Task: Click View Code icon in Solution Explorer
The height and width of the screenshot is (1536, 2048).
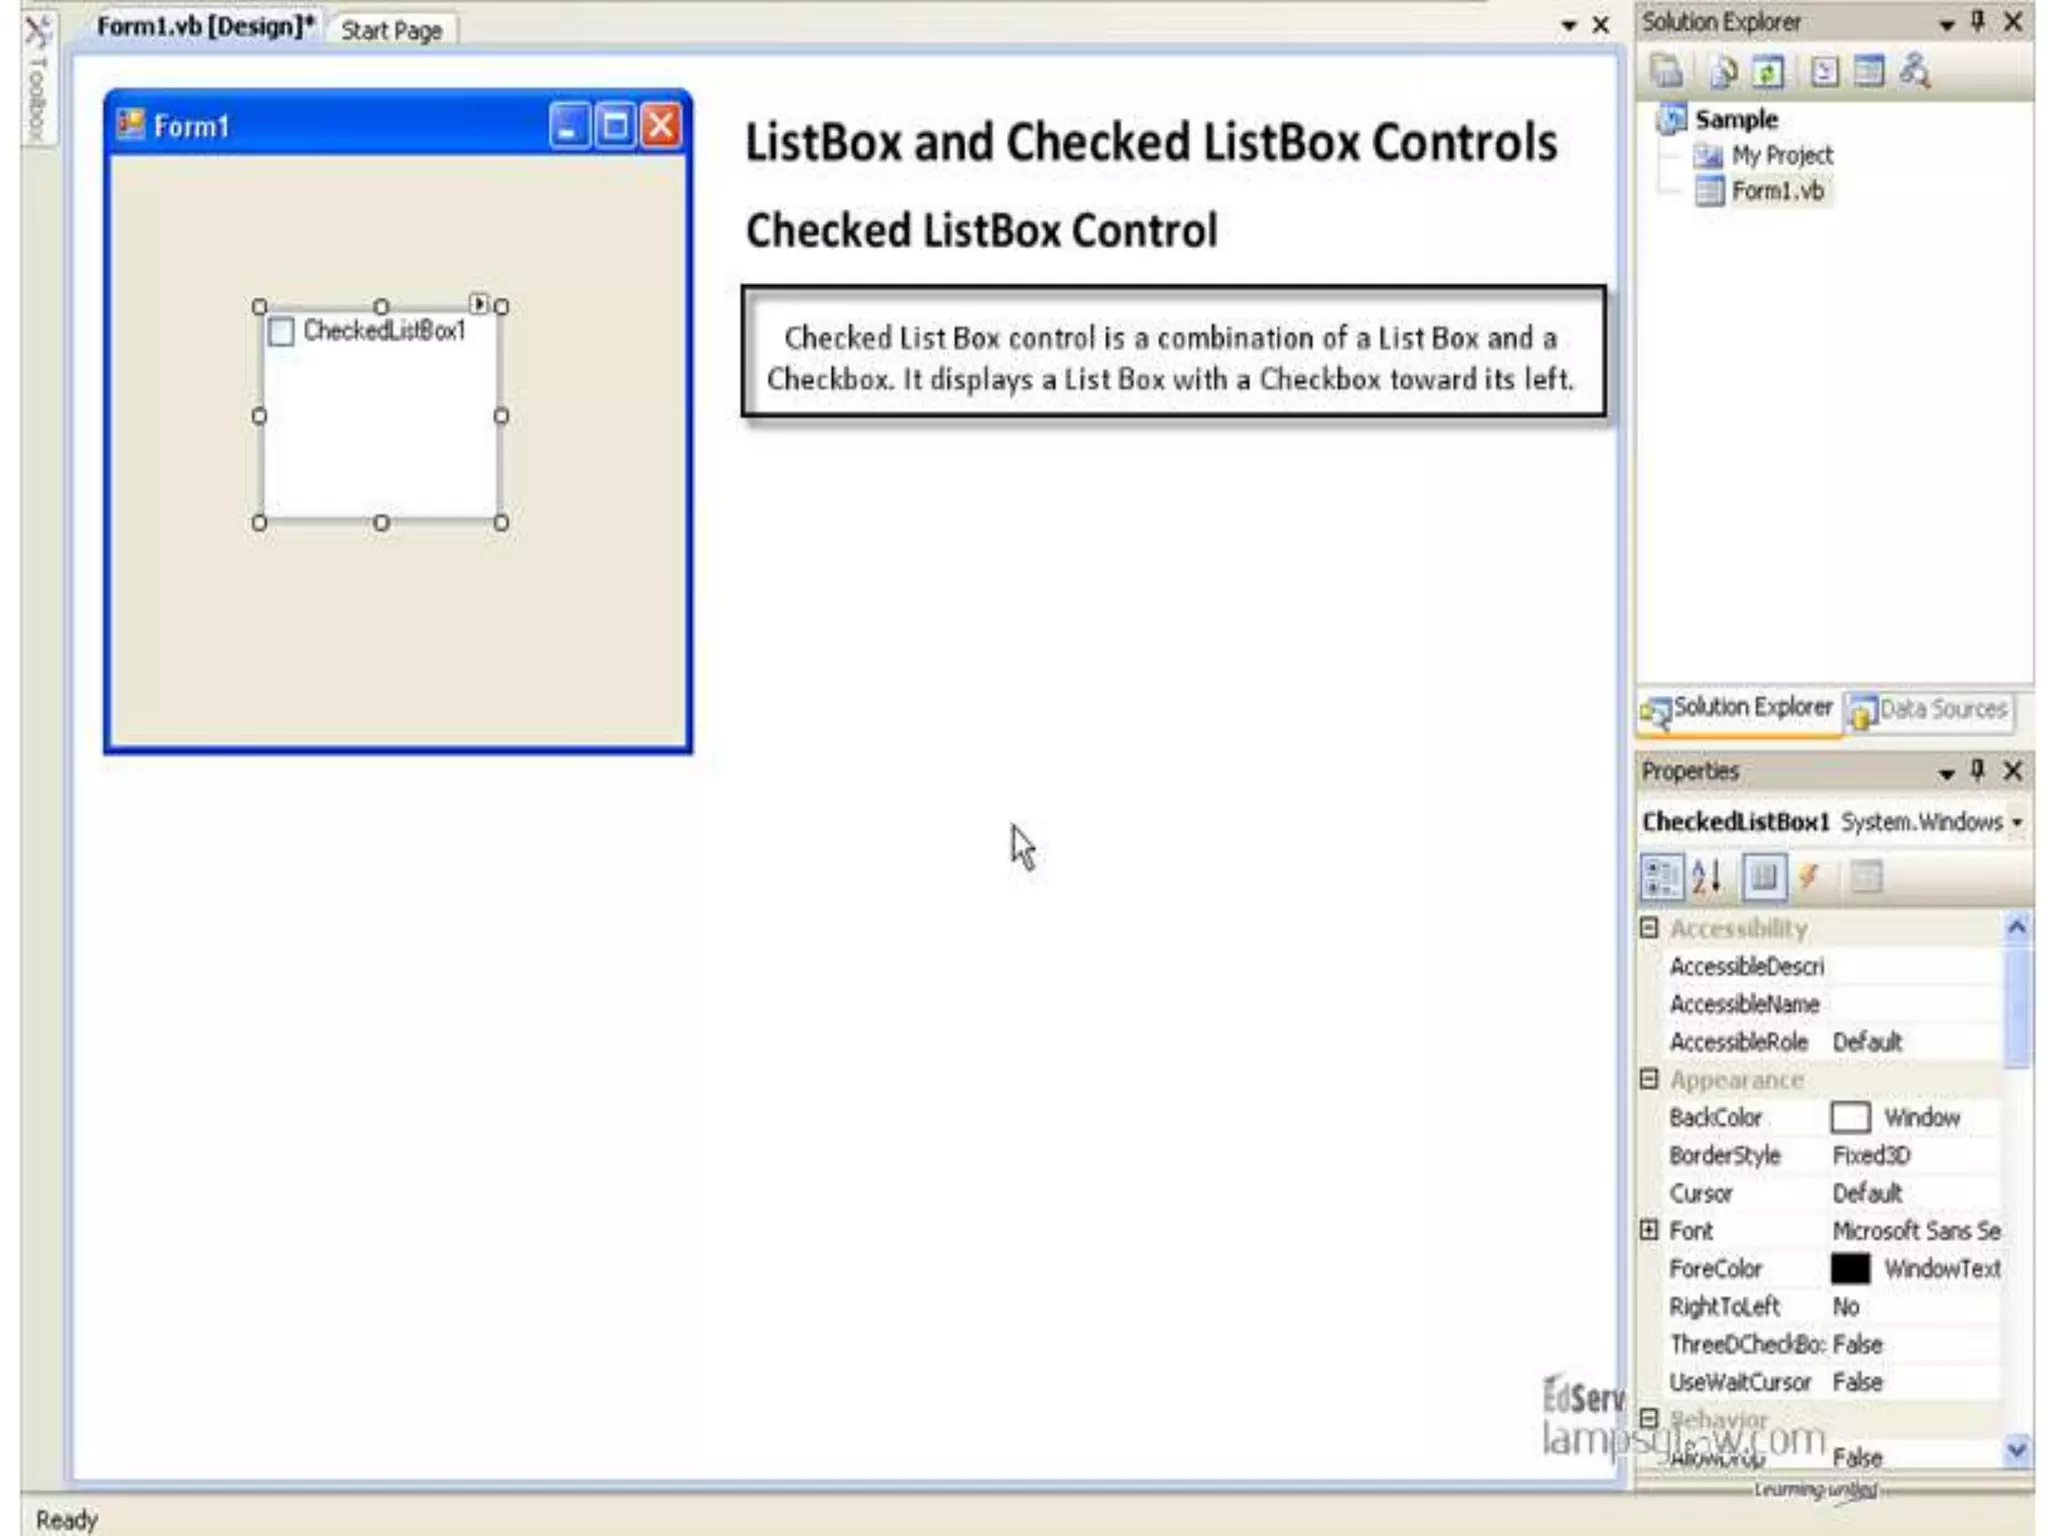Action: coord(1824,71)
